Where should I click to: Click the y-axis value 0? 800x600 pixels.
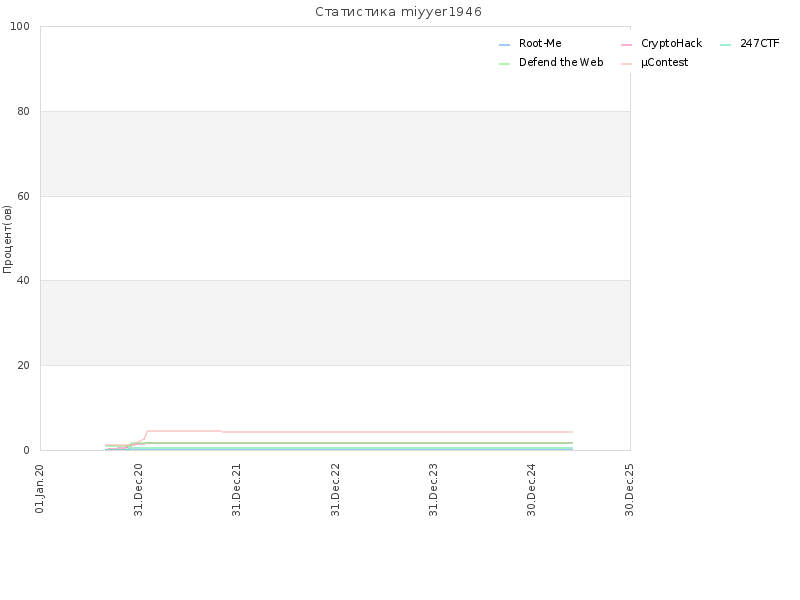(x=26, y=450)
